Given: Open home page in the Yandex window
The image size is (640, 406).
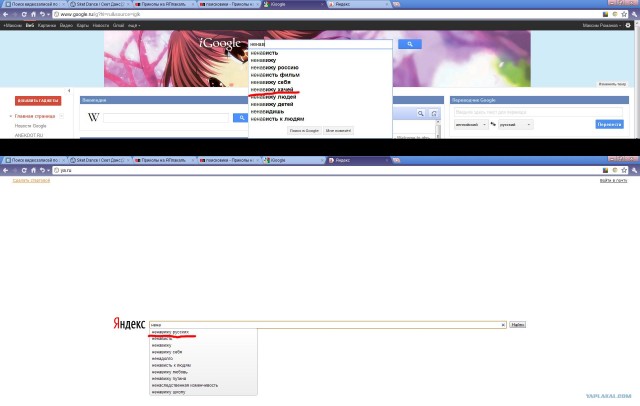Looking at the screenshot, I should [x=33, y=170].
